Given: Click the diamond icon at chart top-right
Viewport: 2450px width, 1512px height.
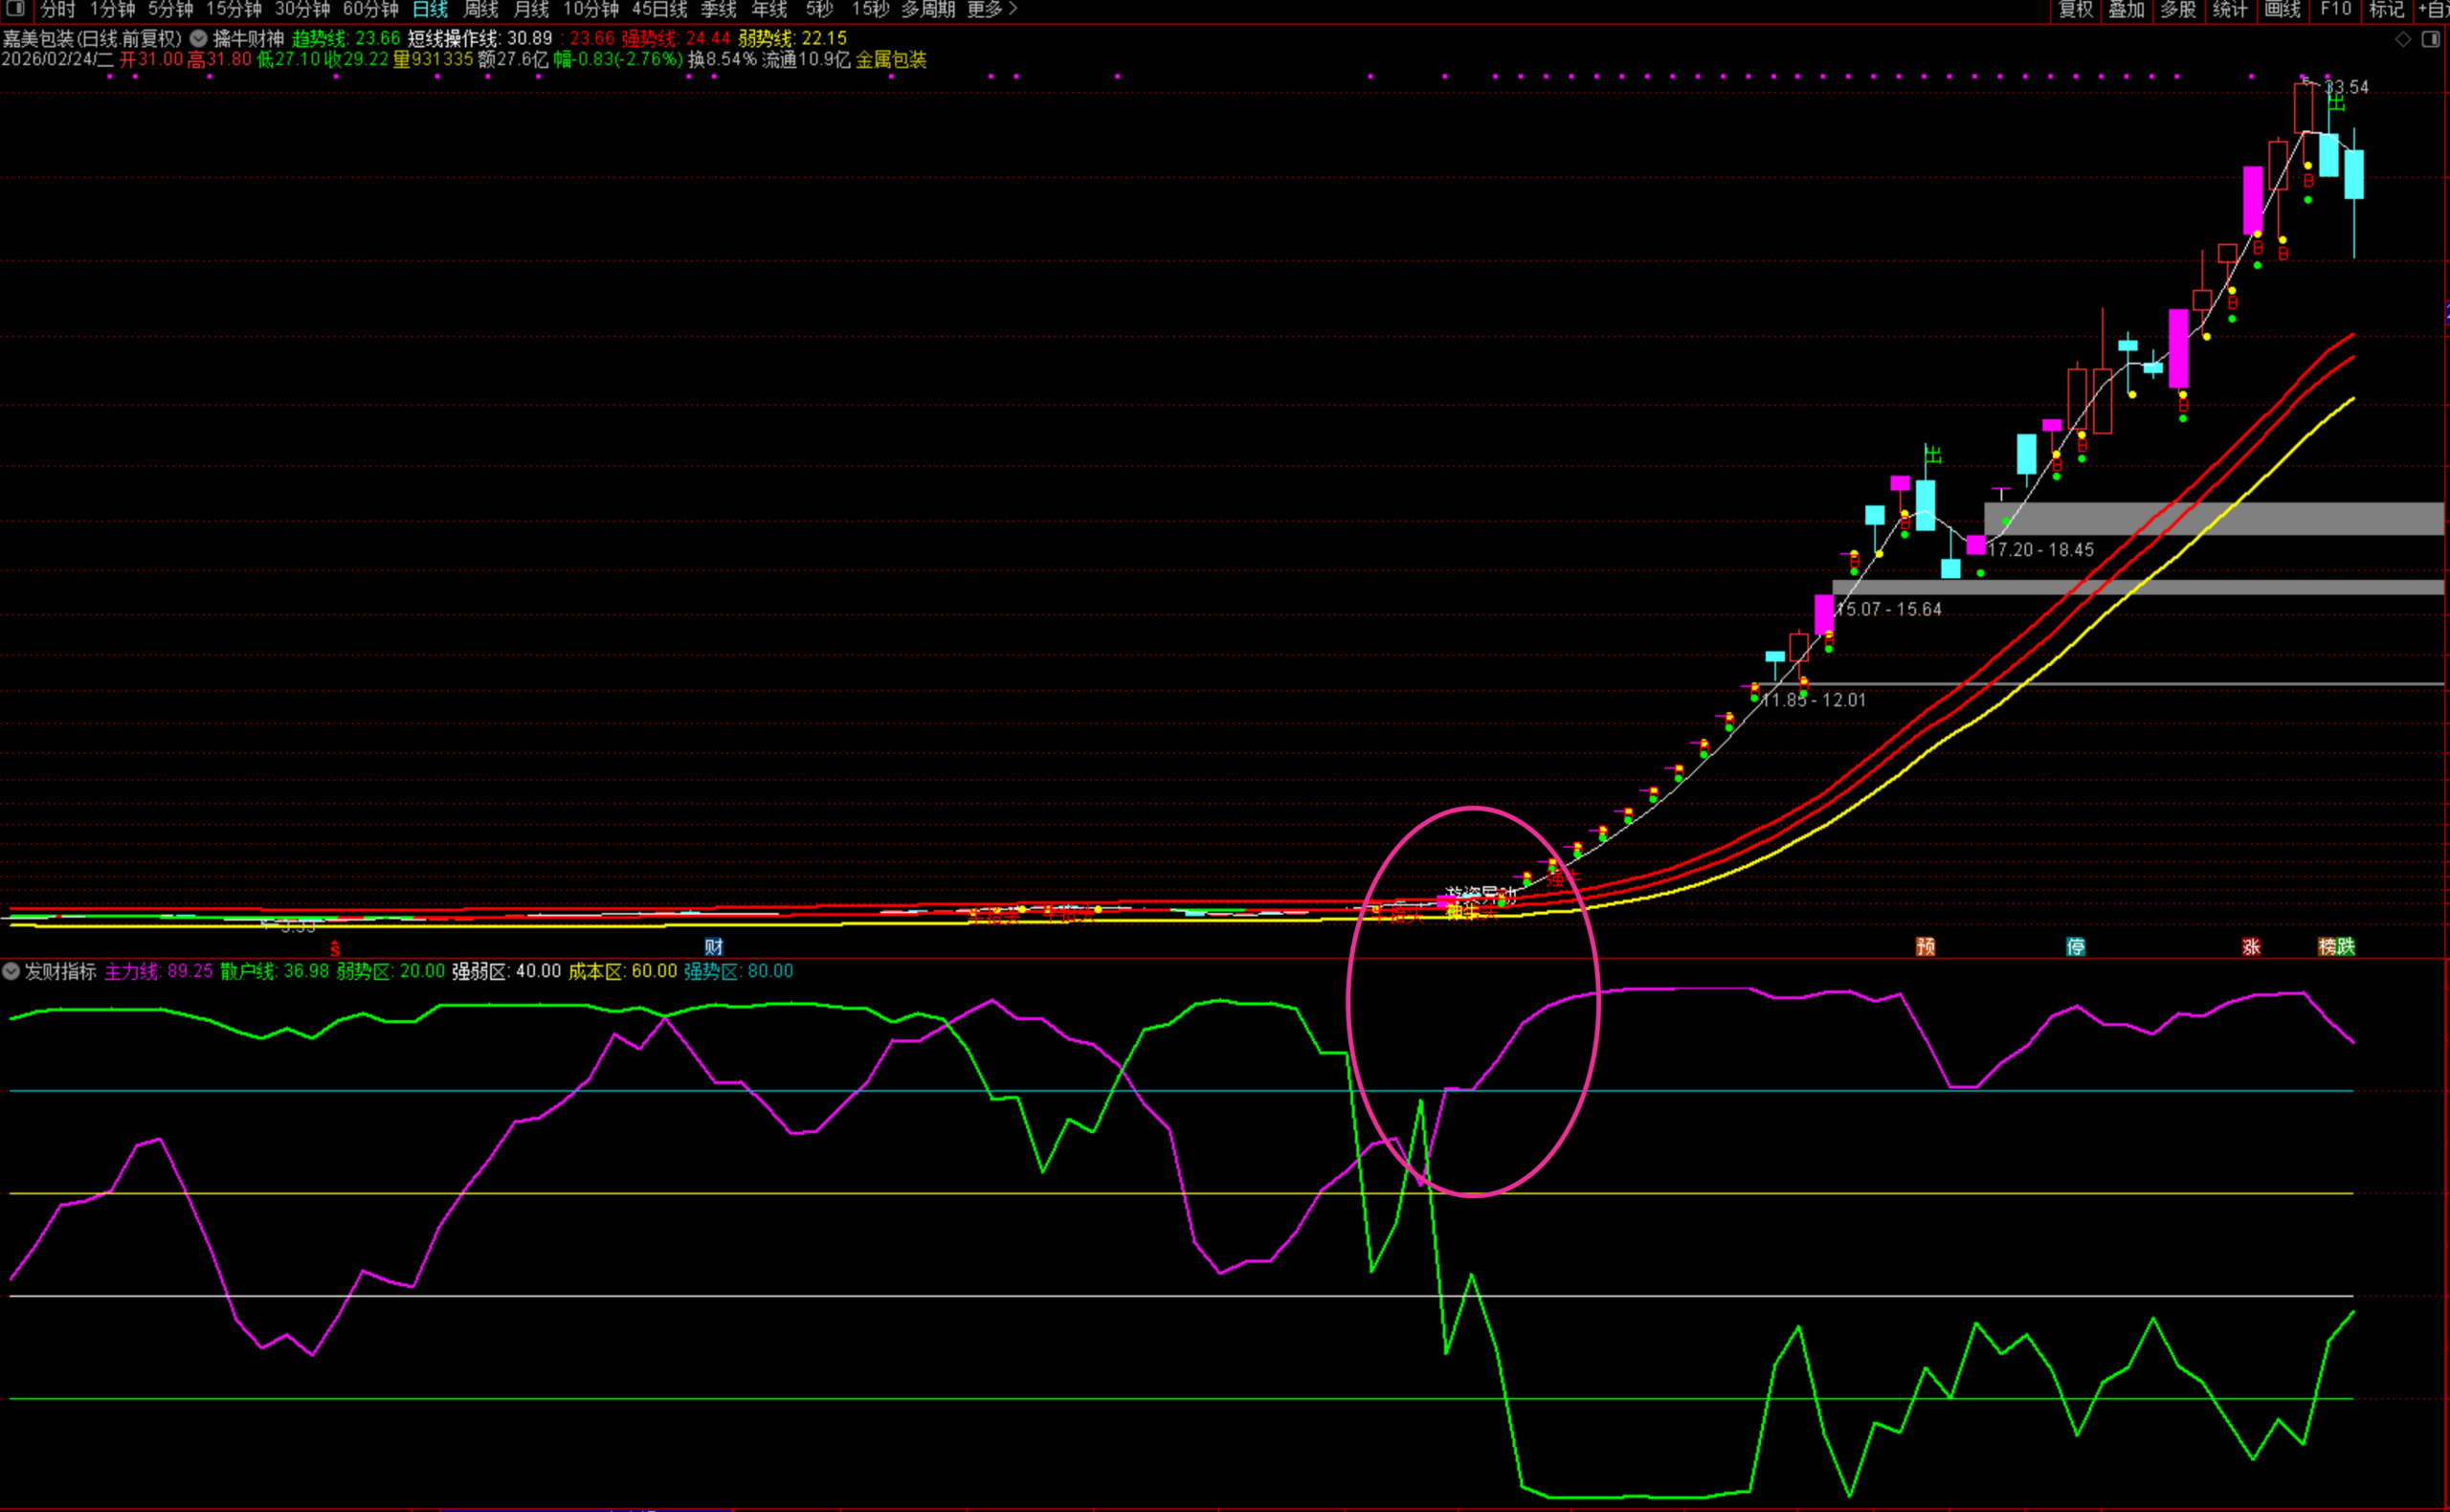Looking at the screenshot, I should tap(2403, 39).
